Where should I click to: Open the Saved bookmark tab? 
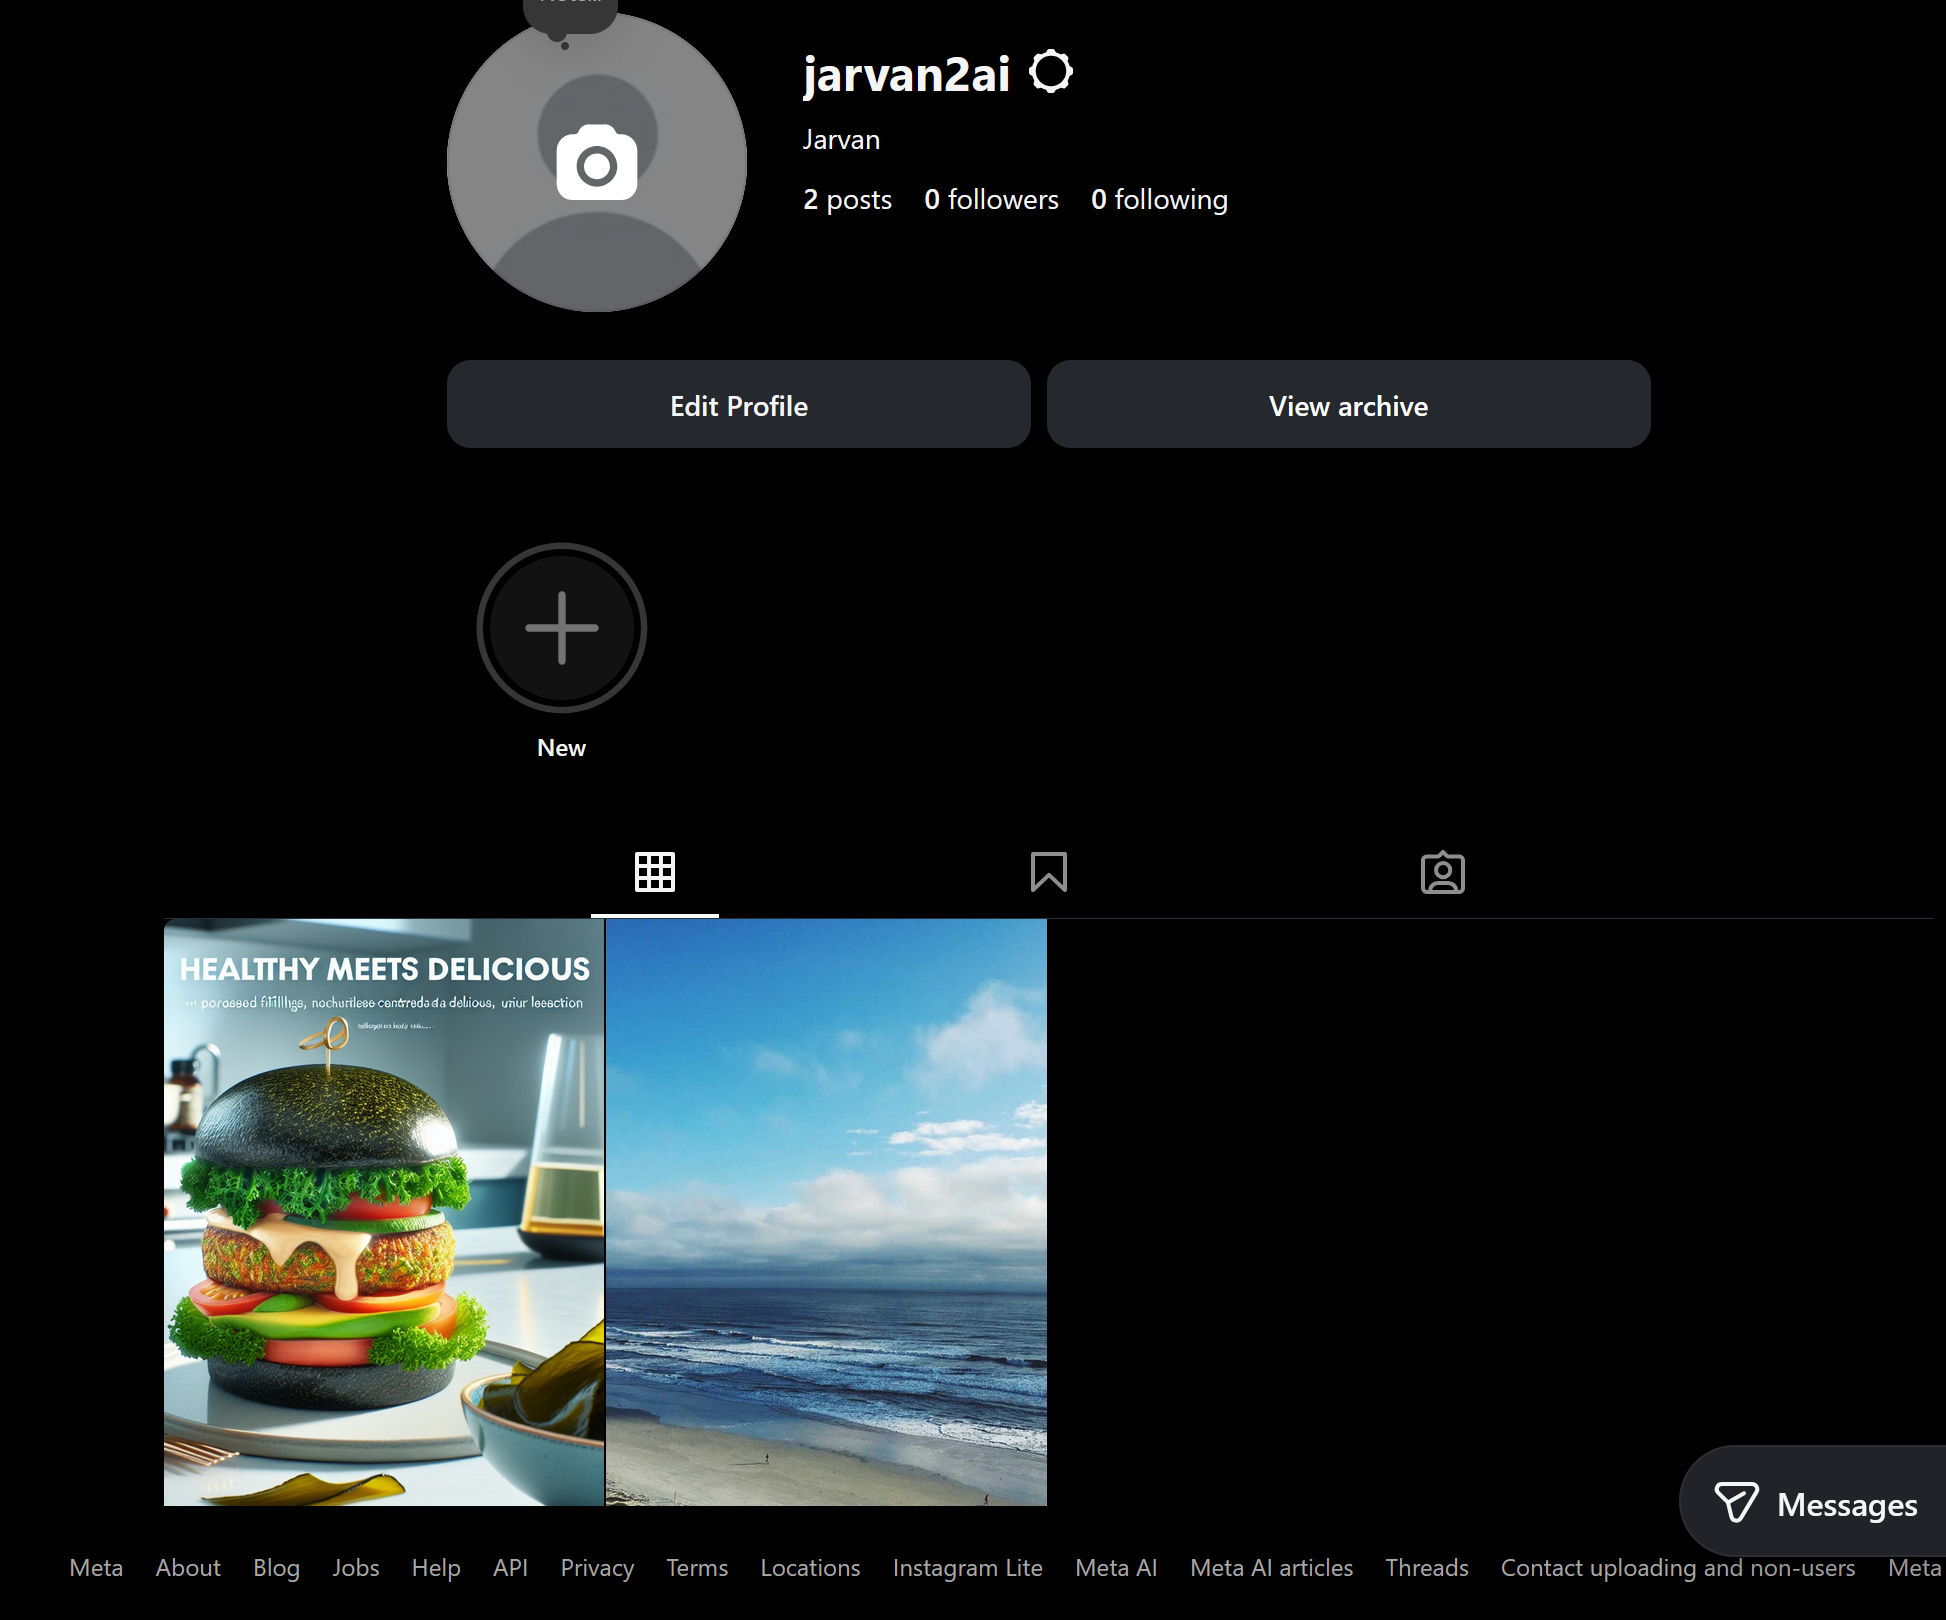click(1048, 872)
